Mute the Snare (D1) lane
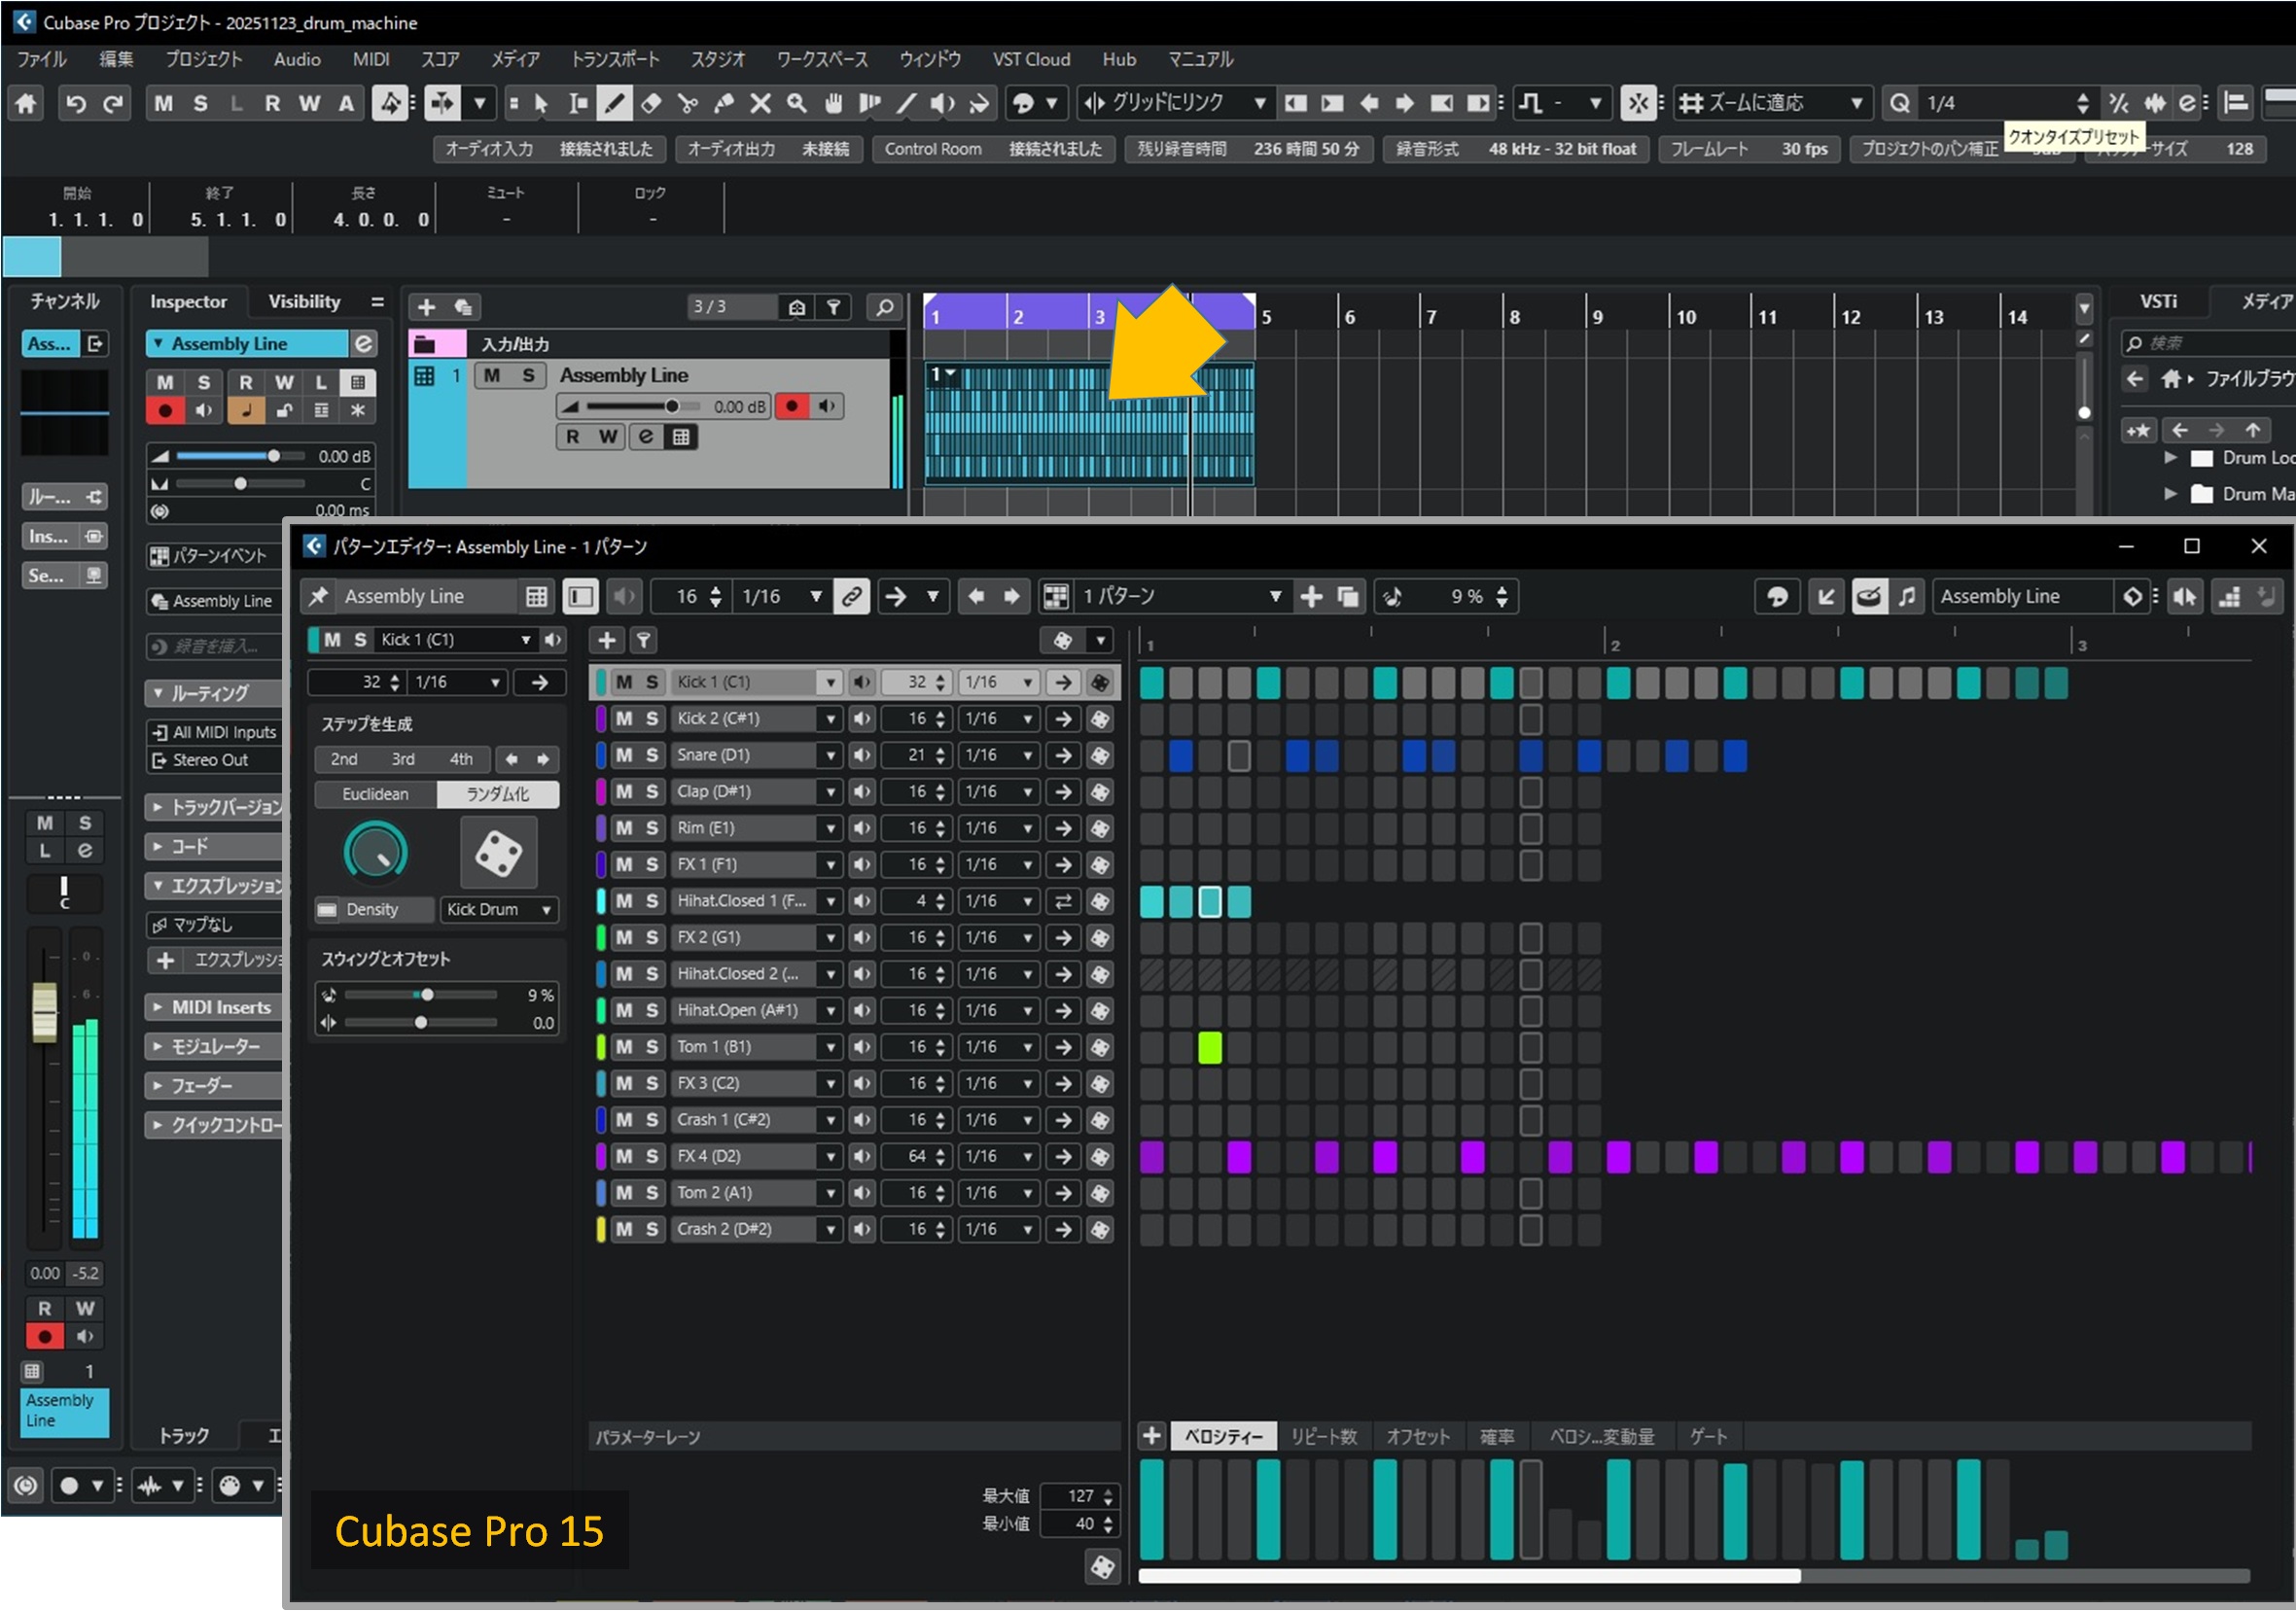Image resolution: width=2296 pixels, height=1611 pixels. [x=624, y=755]
